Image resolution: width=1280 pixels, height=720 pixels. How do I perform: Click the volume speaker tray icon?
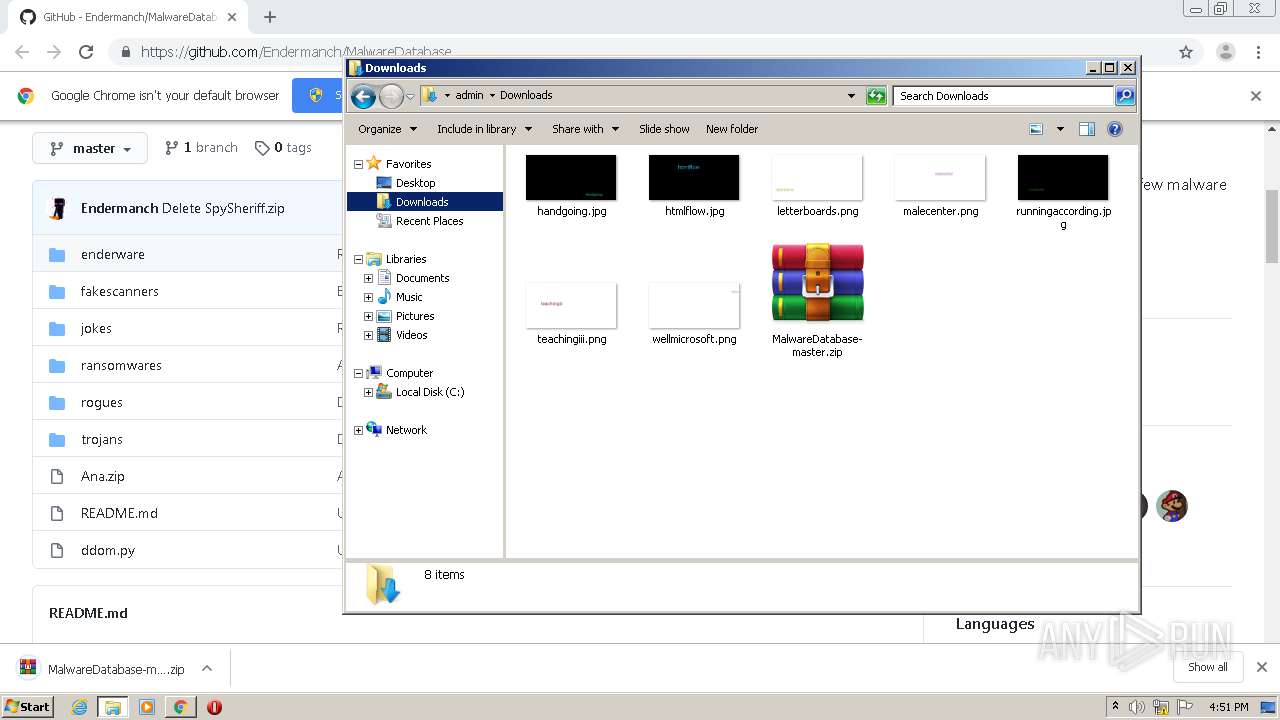coord(1137,707)
